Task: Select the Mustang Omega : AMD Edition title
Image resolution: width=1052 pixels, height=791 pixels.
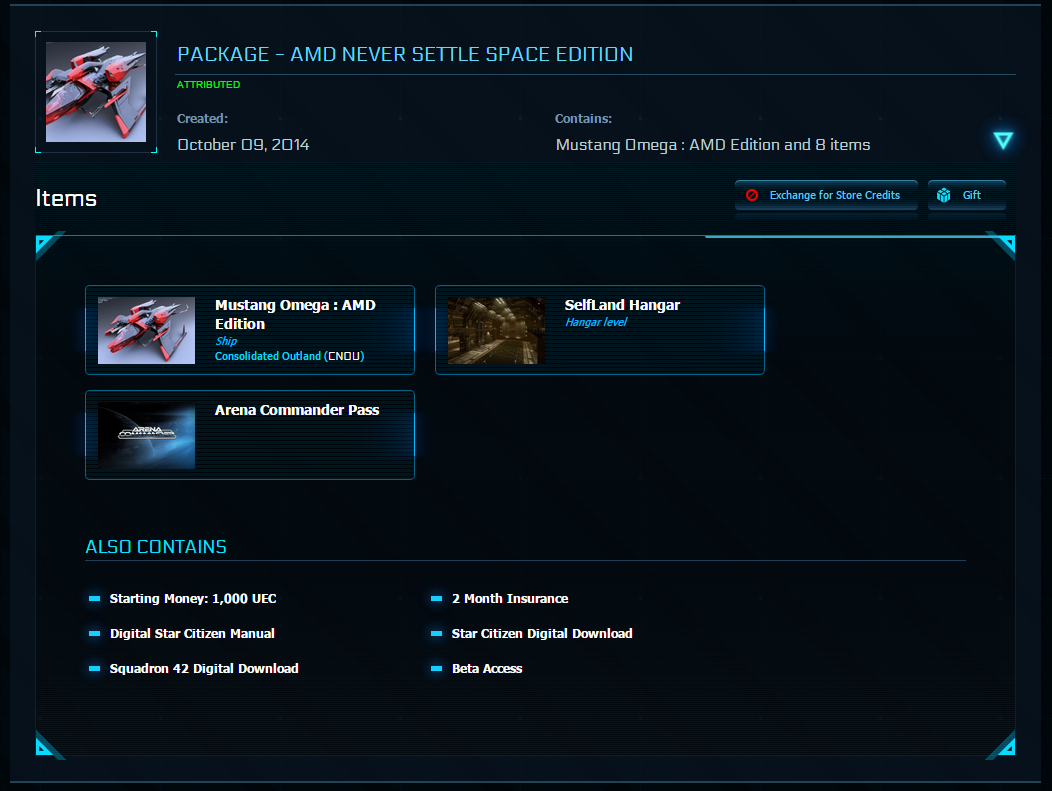Action: pos(295,314)
